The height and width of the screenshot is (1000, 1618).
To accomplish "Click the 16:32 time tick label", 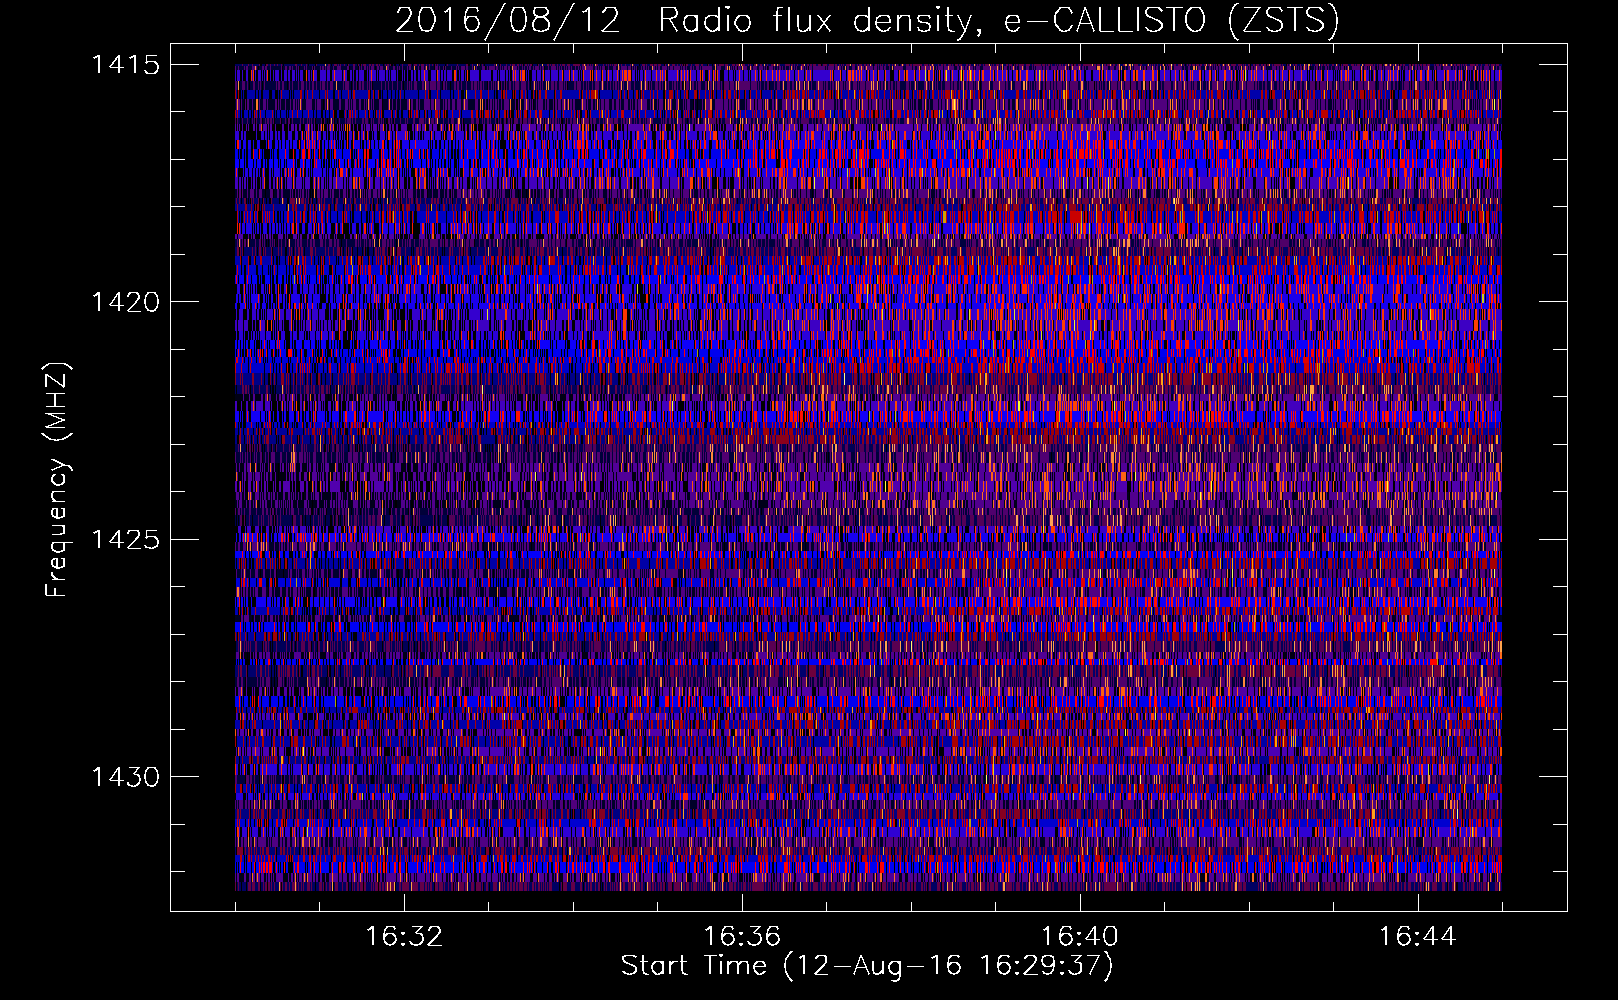I will click(x=404, y=937).
